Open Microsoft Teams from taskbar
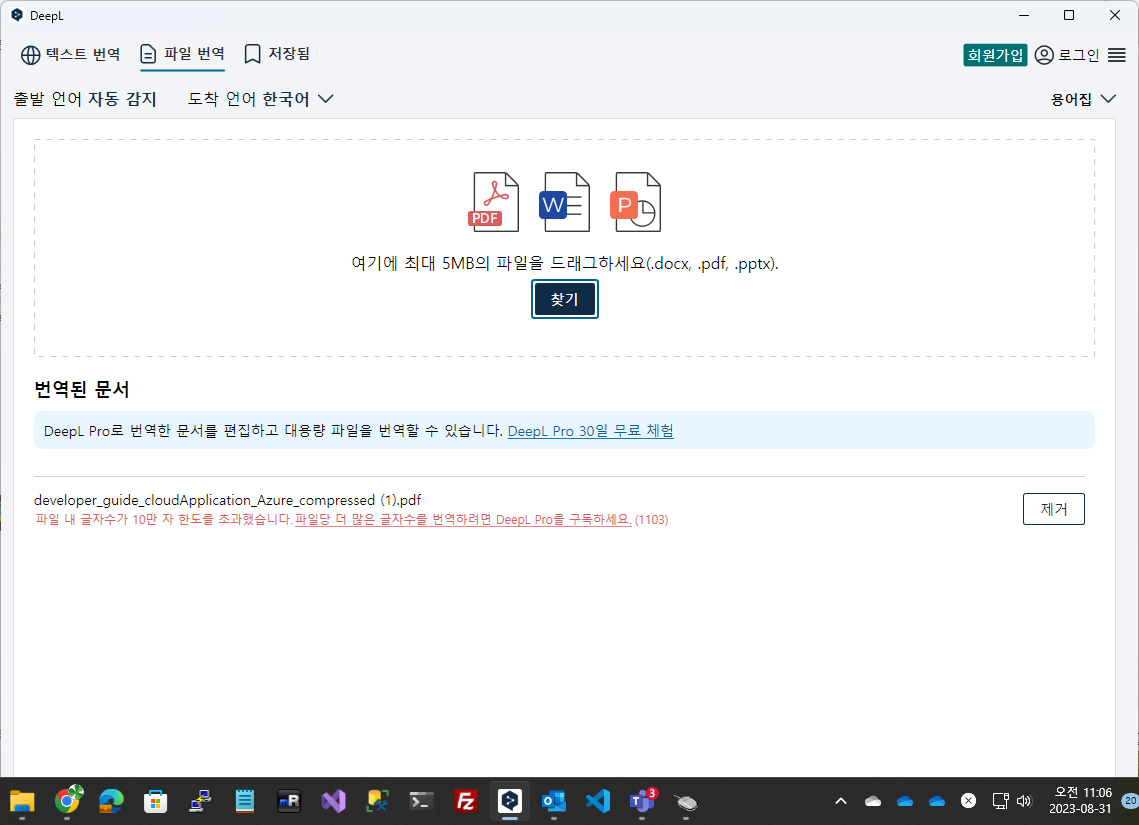This screenshot has width=1139, height=825. [x=642, y=801]
